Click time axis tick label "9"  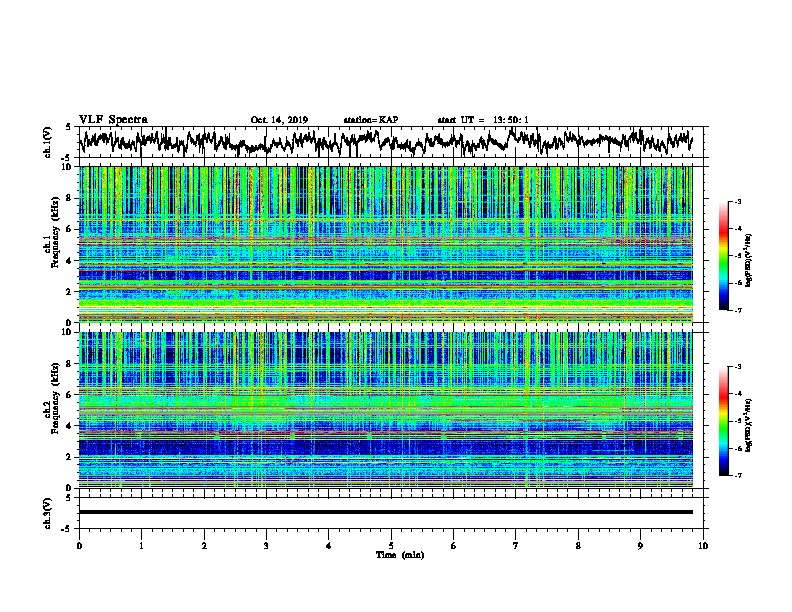point(640,546)
